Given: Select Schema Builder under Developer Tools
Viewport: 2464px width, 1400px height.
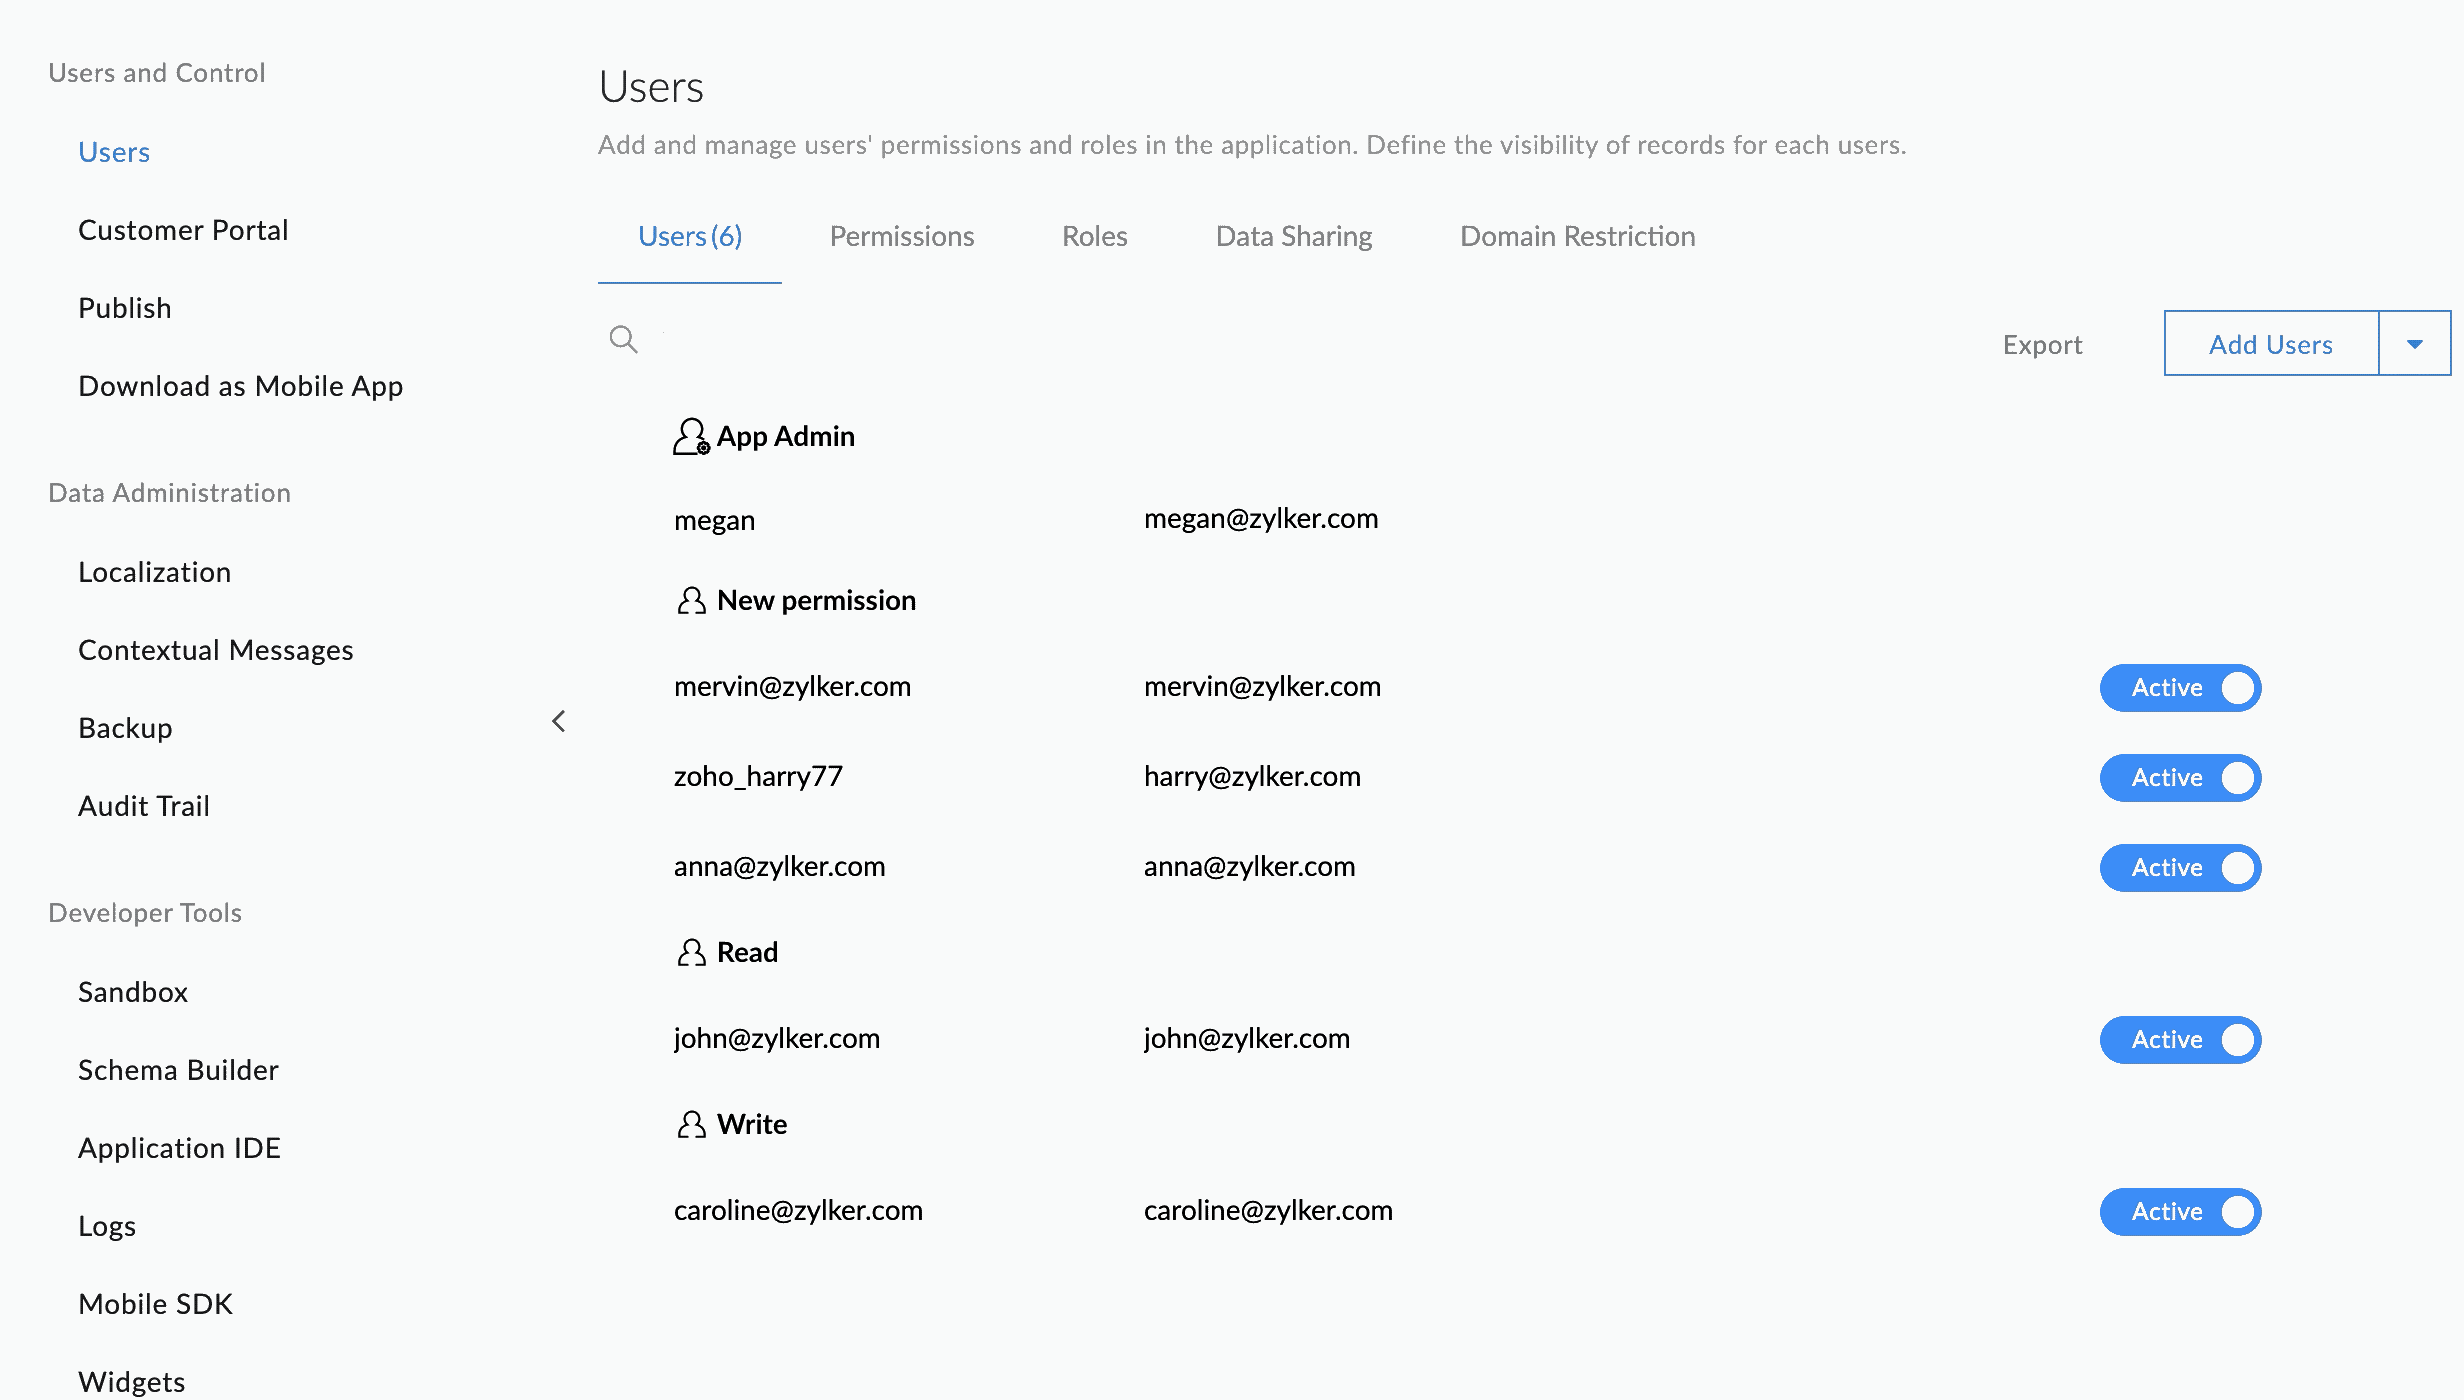Looking at the screenshot, I should [178, 1070].
